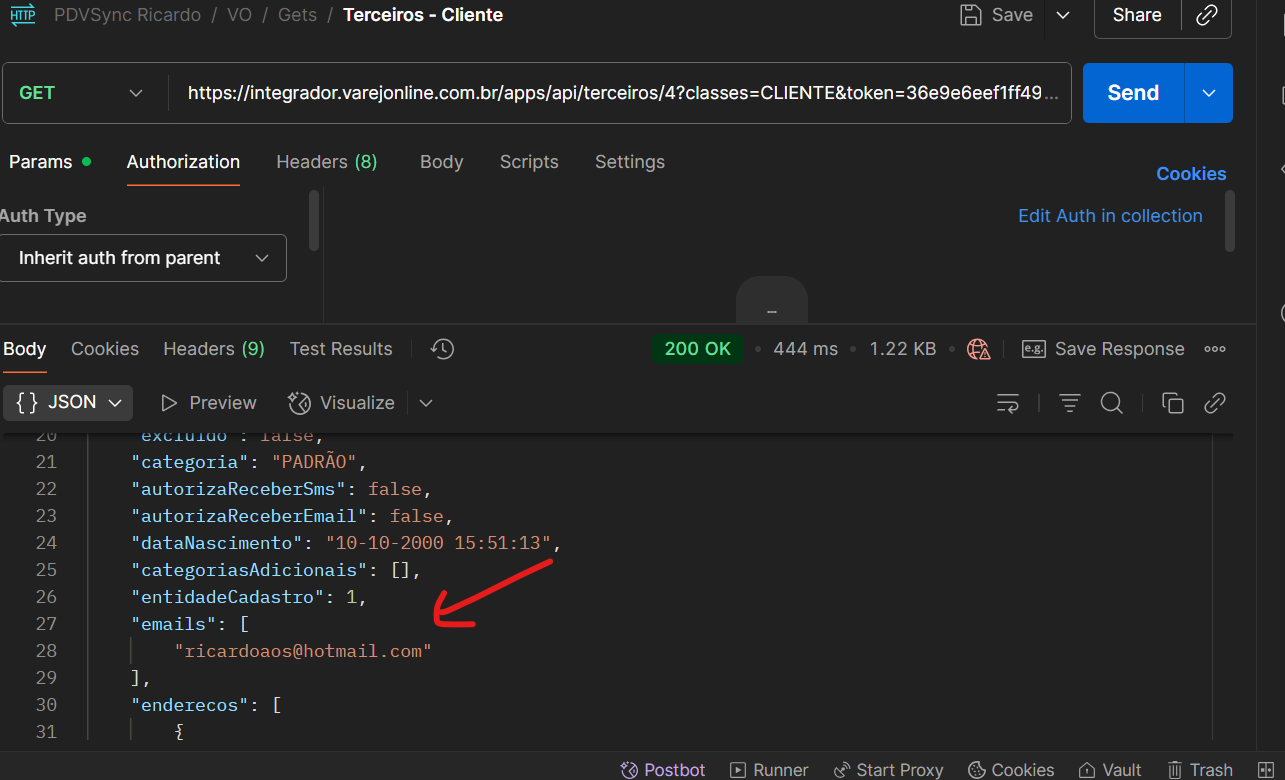Click Postbot in the status bar
The image size is (1285, 780).
[x=663, y=769]
